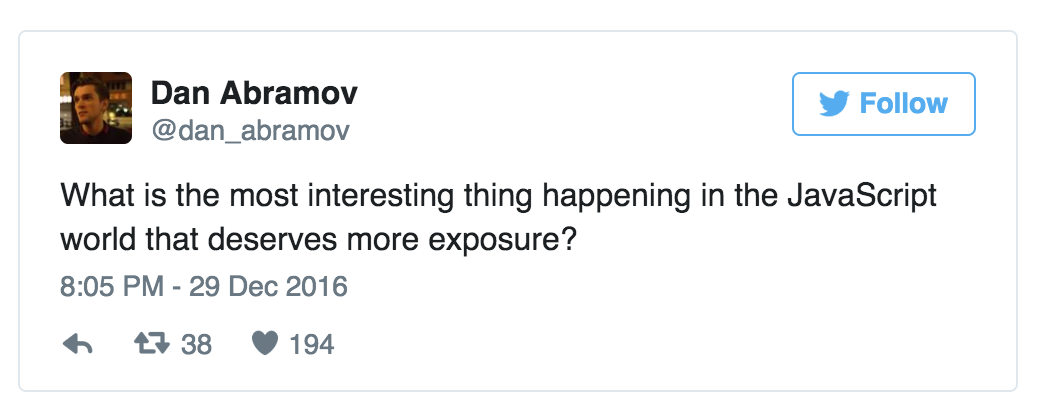Open Dan Abramov's profile picture
1046x412 pixels.
(x=96, y=108)
